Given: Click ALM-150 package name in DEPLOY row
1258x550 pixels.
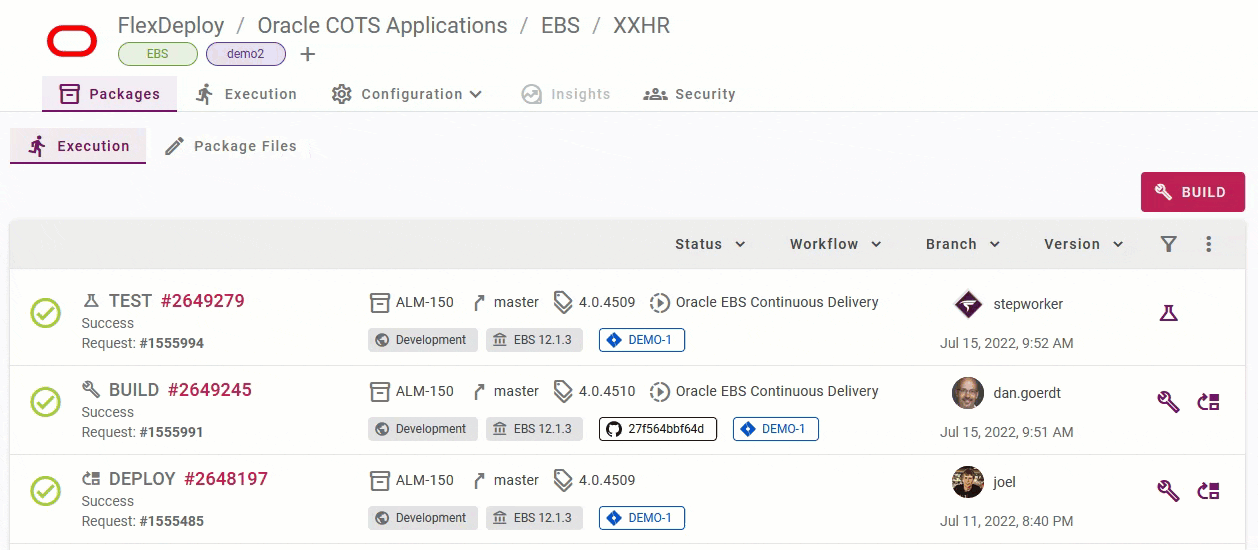Looking at the screenshot, I should (x=425, y=480).
